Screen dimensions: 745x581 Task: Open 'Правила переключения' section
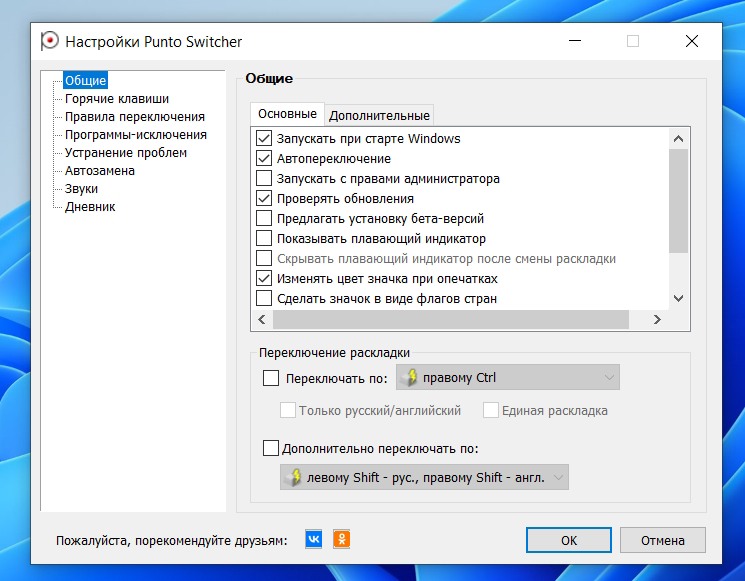pyautogui.click(x=135, y=116)
